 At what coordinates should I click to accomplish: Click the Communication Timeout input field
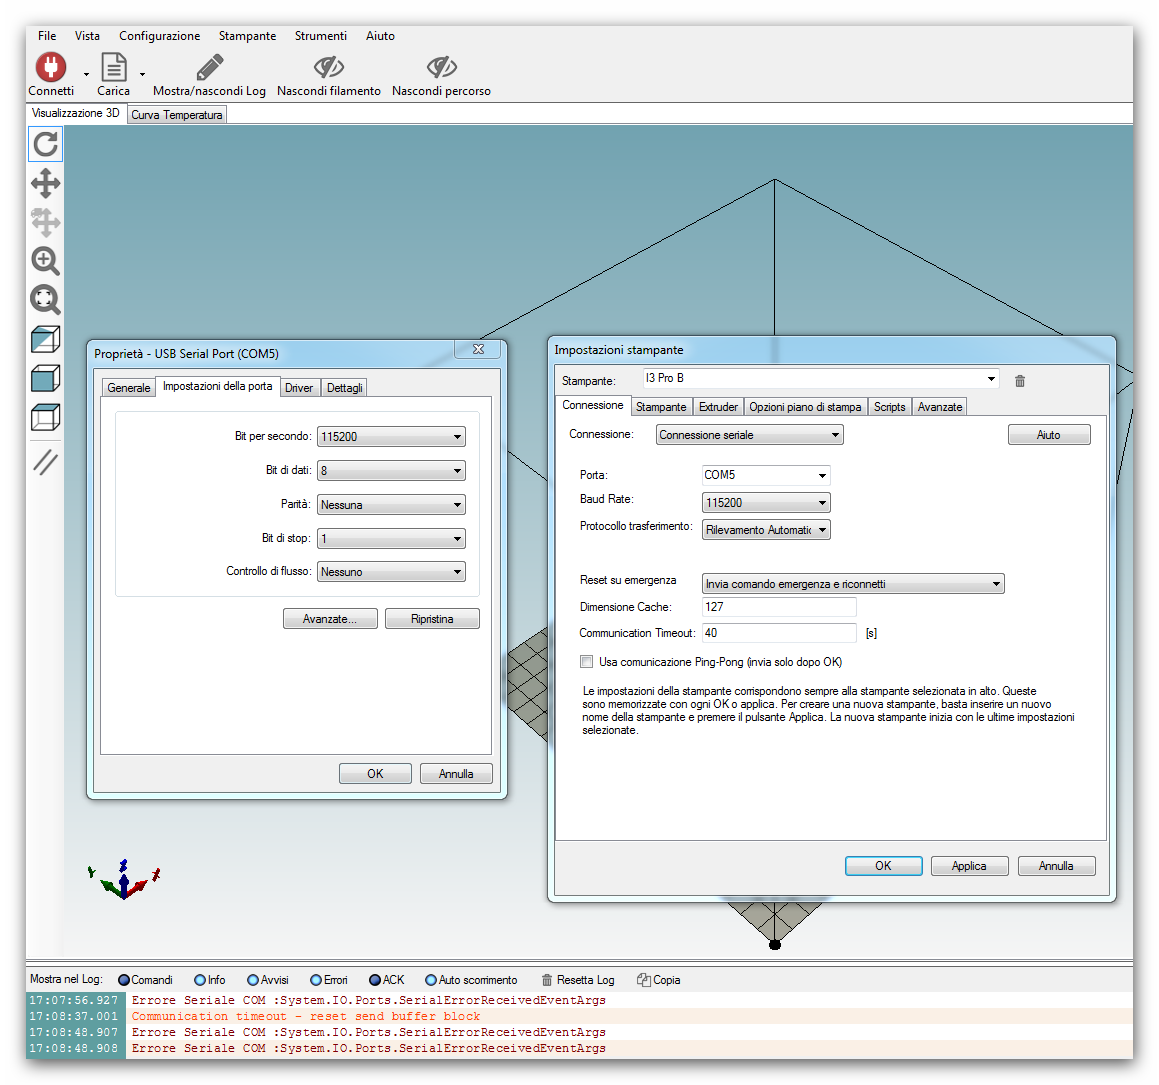[x=778, y=633]
